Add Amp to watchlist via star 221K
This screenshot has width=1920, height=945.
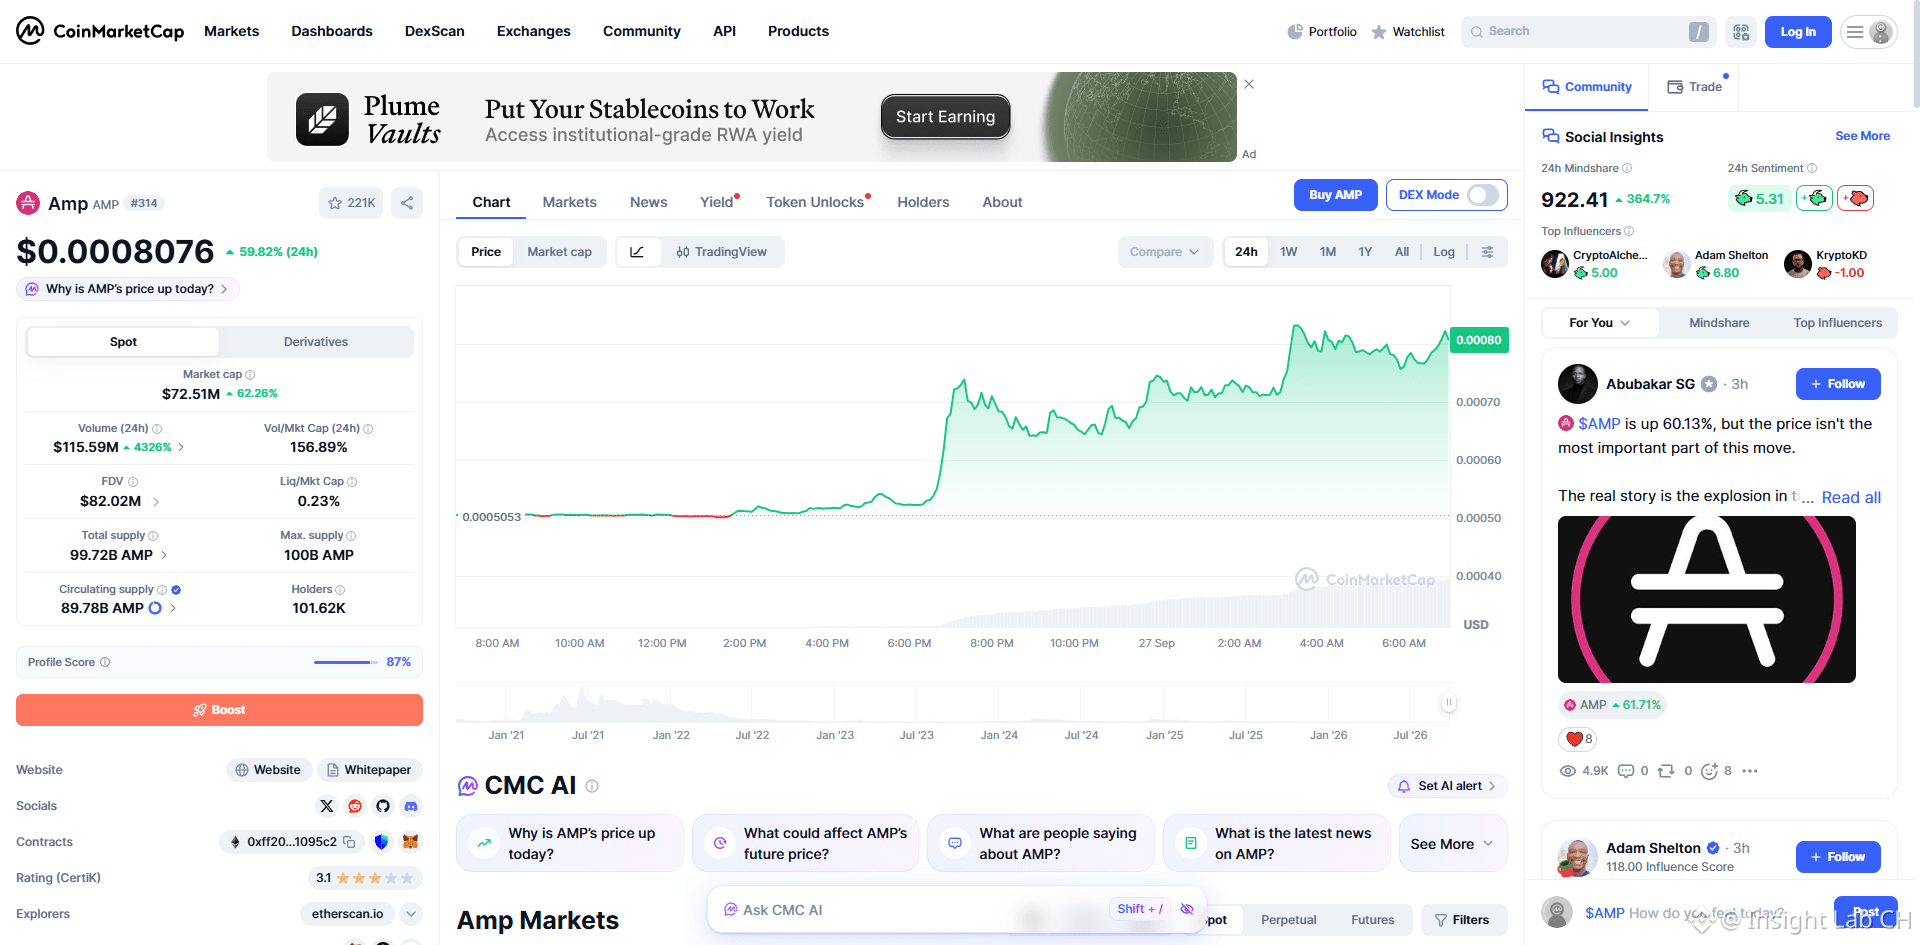[x=351, y=203]
